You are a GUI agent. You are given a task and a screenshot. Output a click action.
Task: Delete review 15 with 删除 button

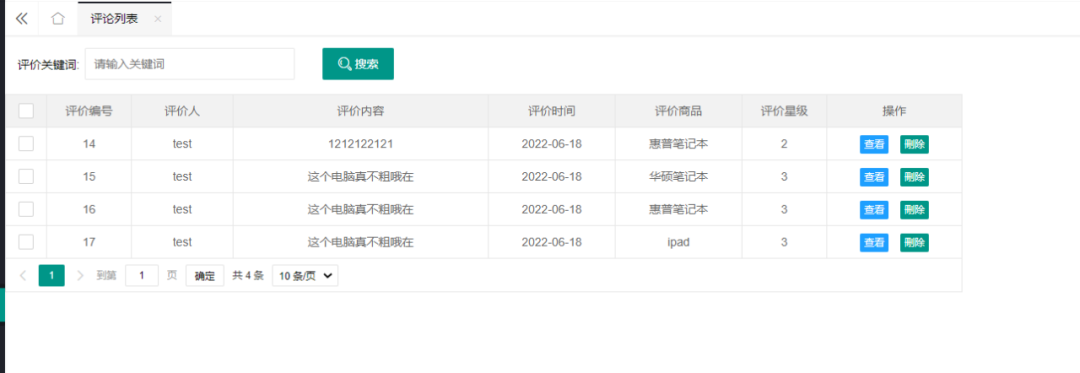point(914,177)
